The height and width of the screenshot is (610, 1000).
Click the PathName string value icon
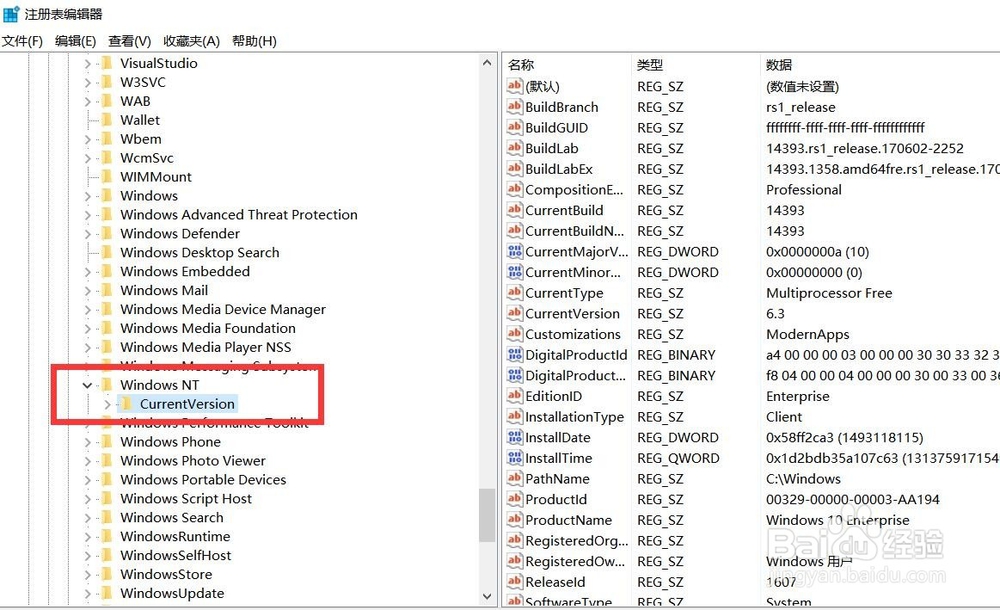coord(515,479)
